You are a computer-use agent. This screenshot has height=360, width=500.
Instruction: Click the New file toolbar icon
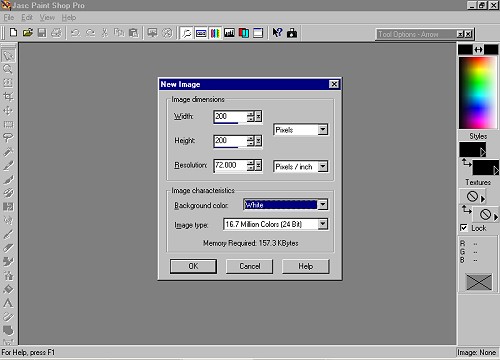(x=13, y=33)
